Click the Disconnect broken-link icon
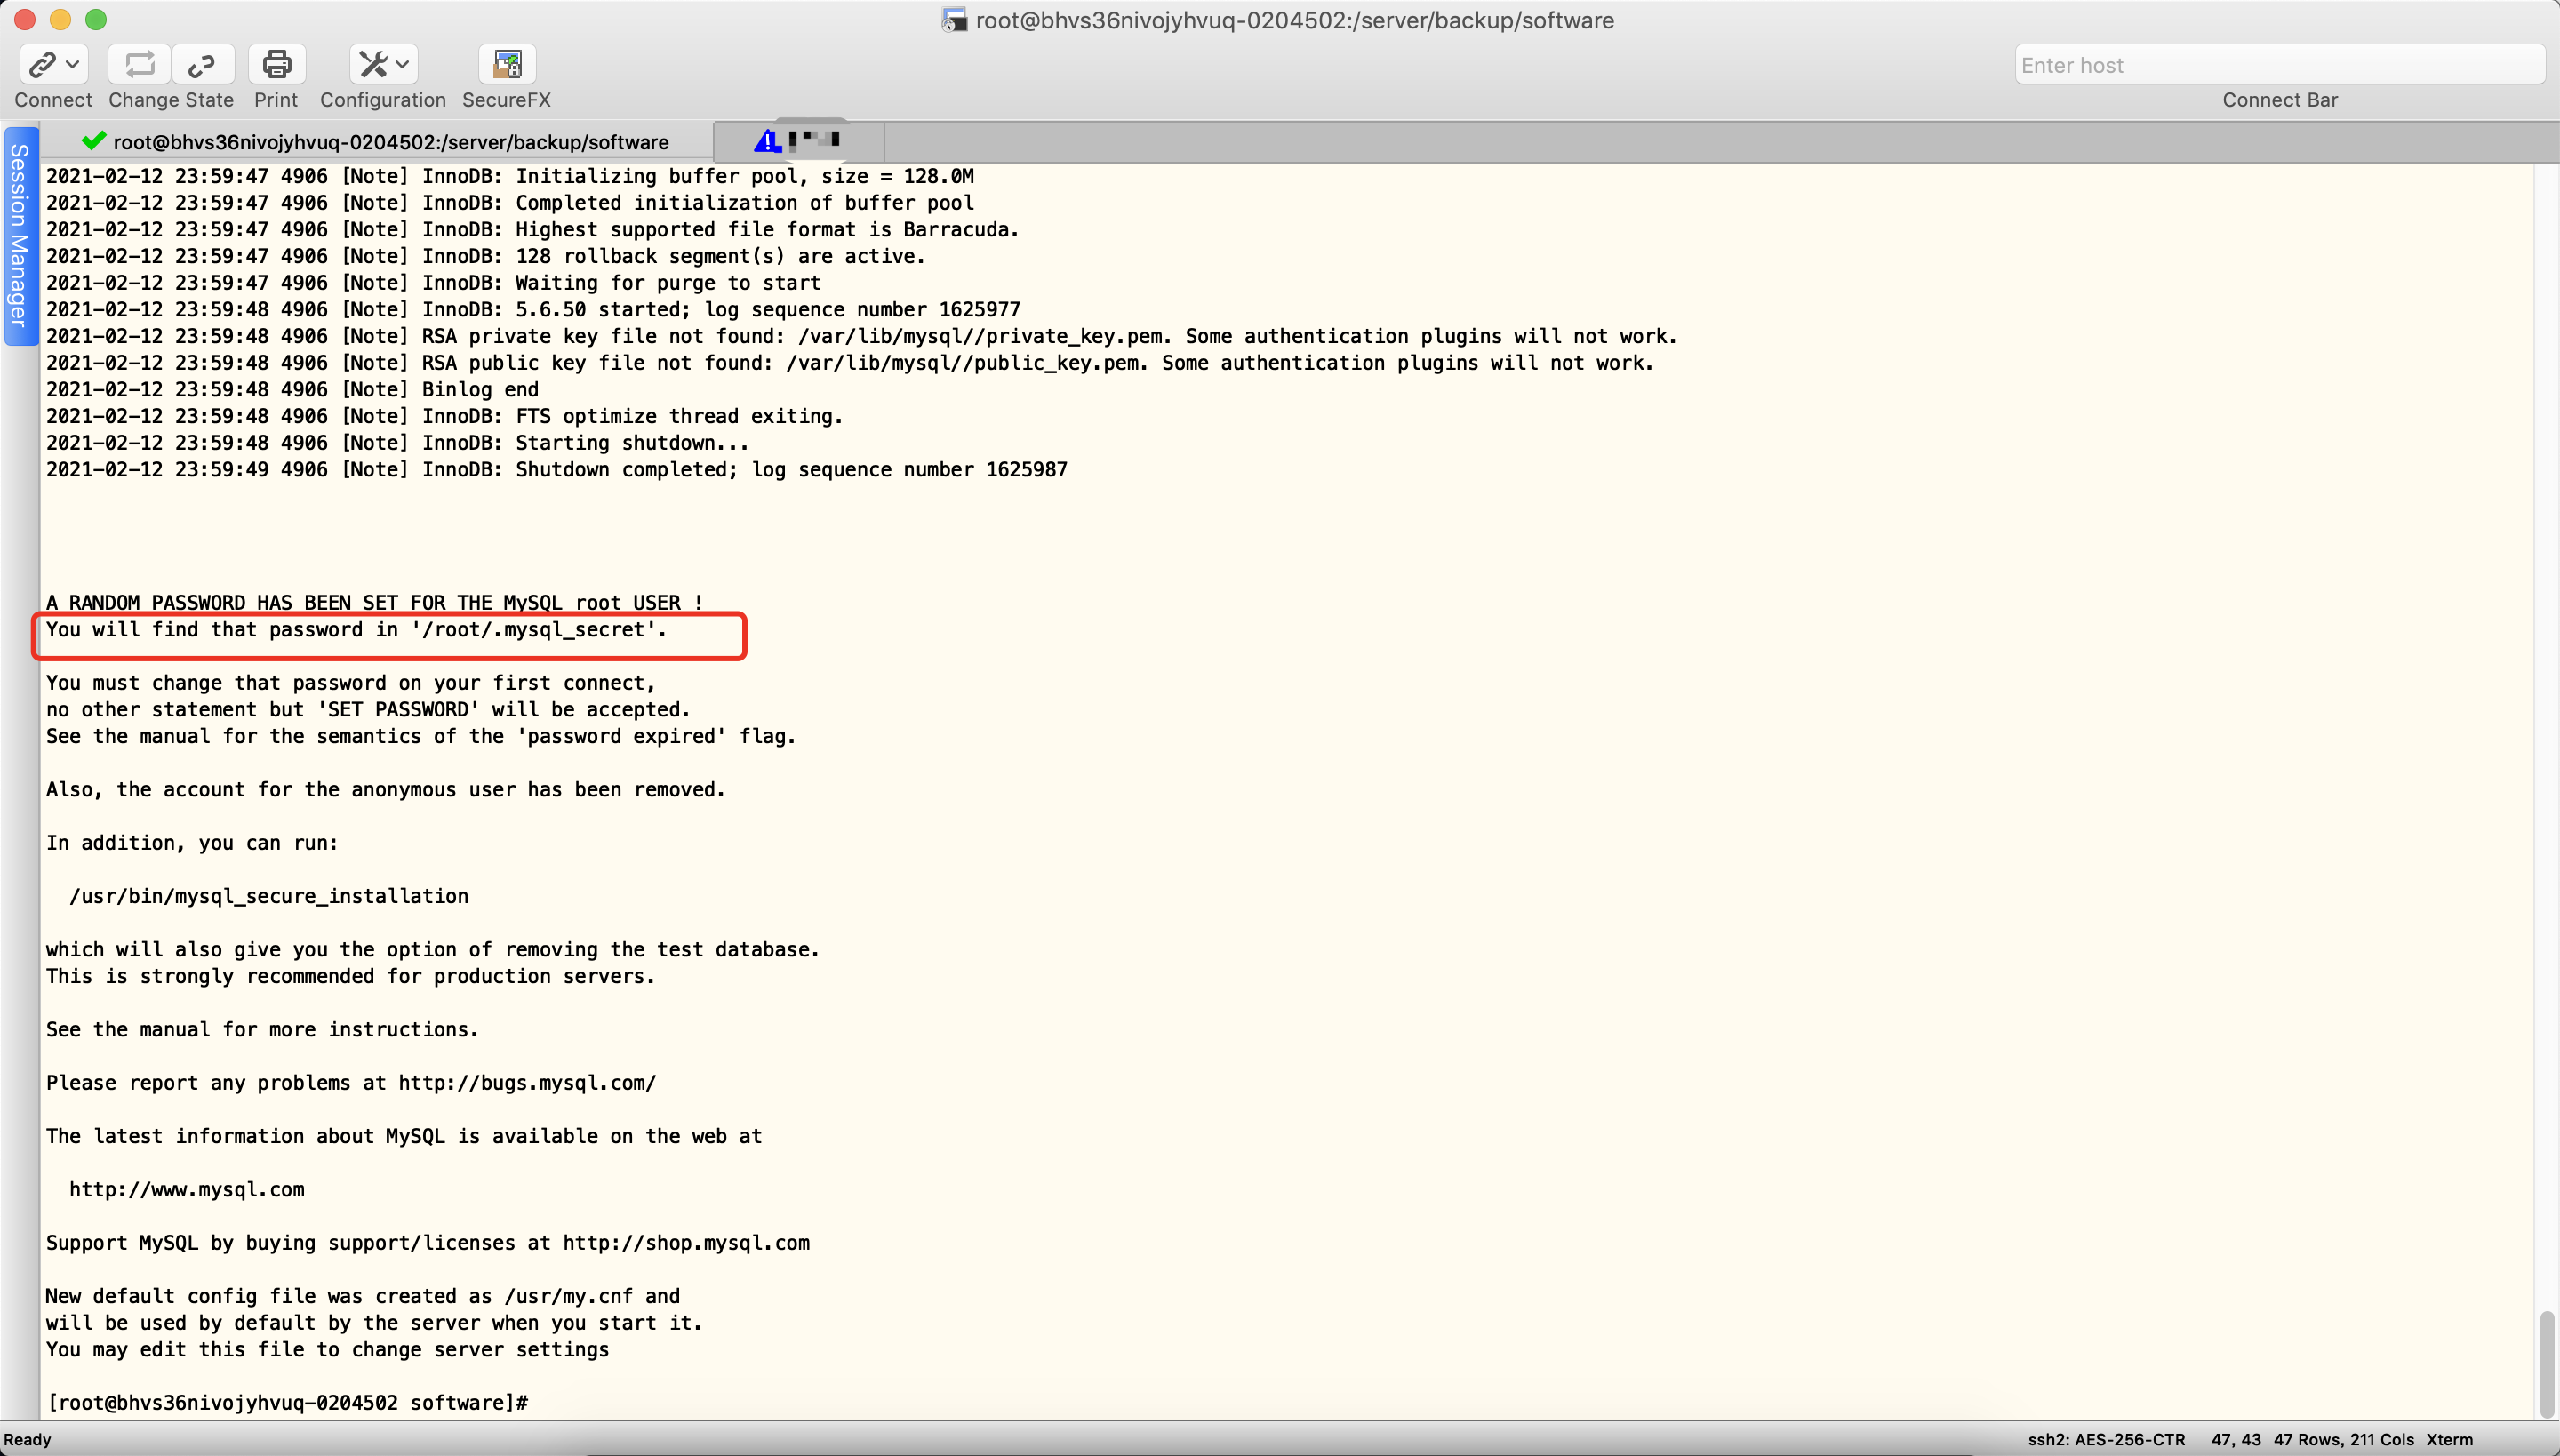The image size is (2560, 1456). pyautogui.click(x=202, y=65)
